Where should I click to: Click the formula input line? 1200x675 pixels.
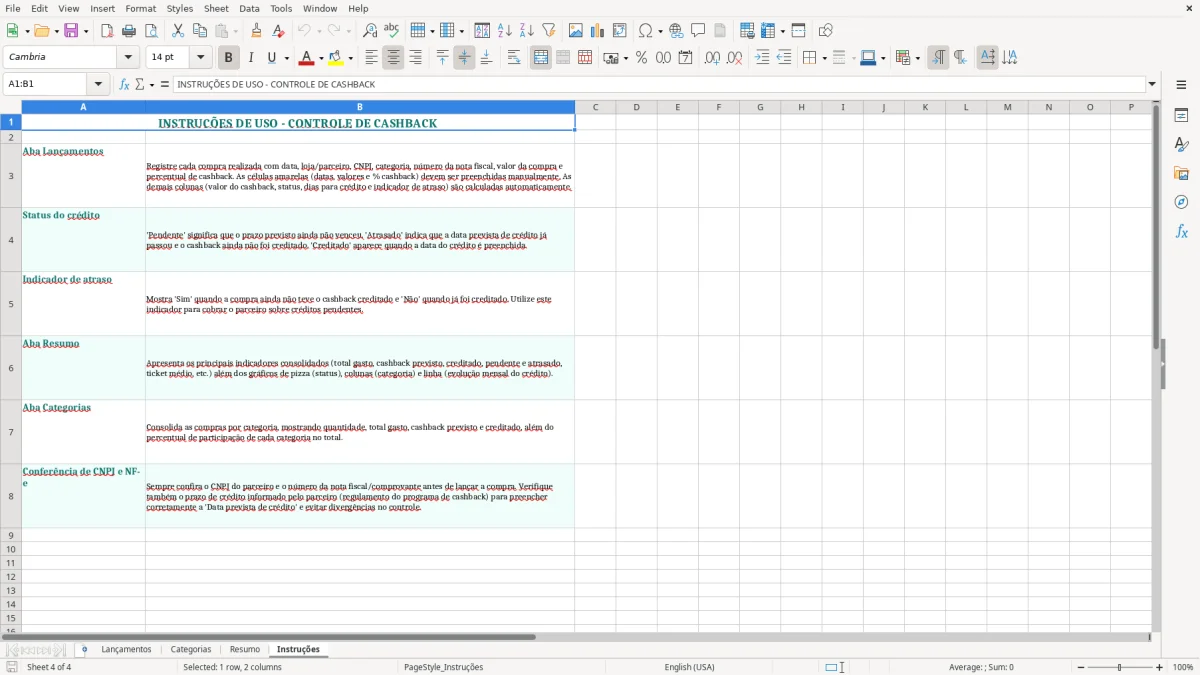pos(659,85)
